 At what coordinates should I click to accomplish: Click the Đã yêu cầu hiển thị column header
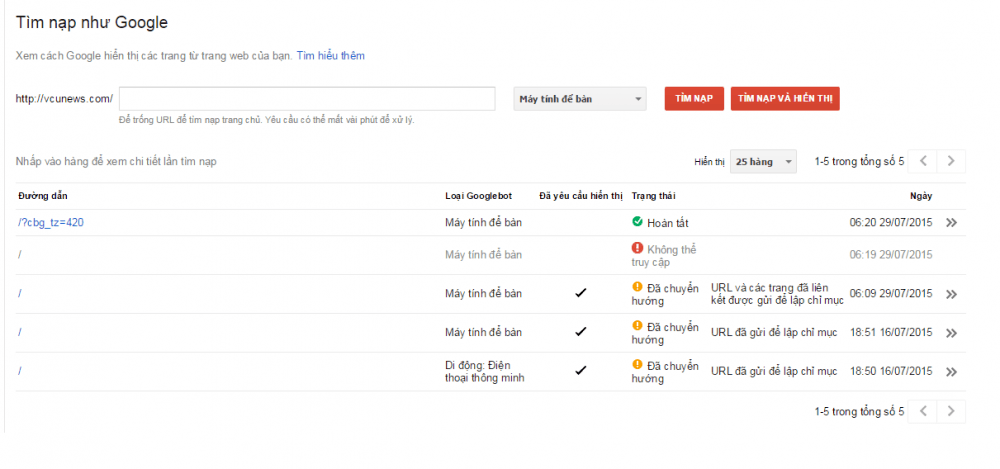[581, 196]
